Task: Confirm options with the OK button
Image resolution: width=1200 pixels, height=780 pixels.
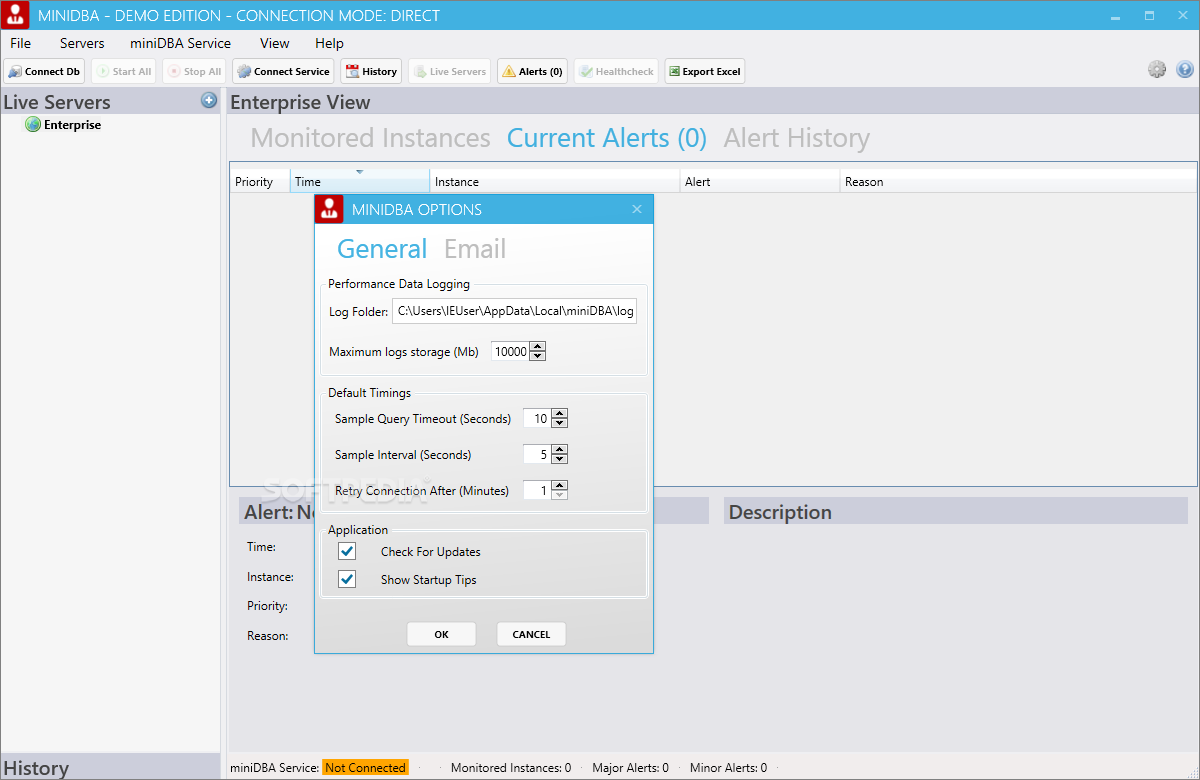Action: tap(441, 634)
